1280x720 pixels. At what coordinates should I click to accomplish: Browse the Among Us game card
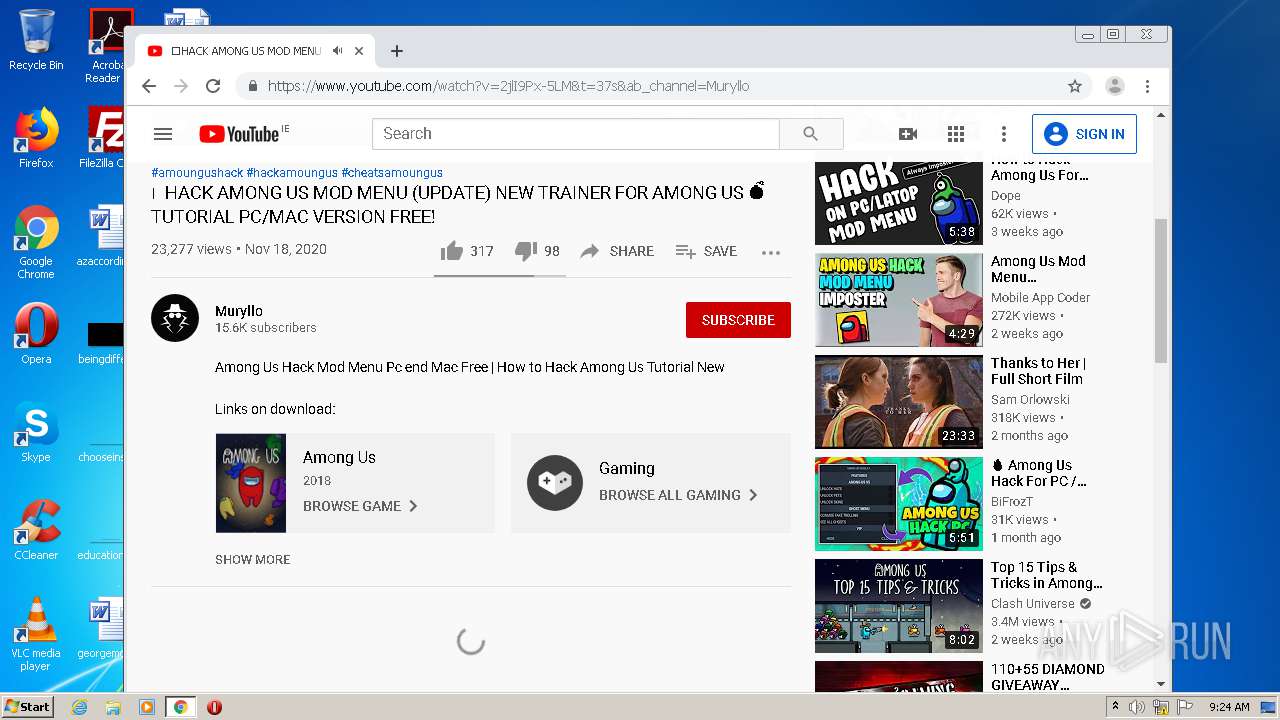(x=355, y=483)
